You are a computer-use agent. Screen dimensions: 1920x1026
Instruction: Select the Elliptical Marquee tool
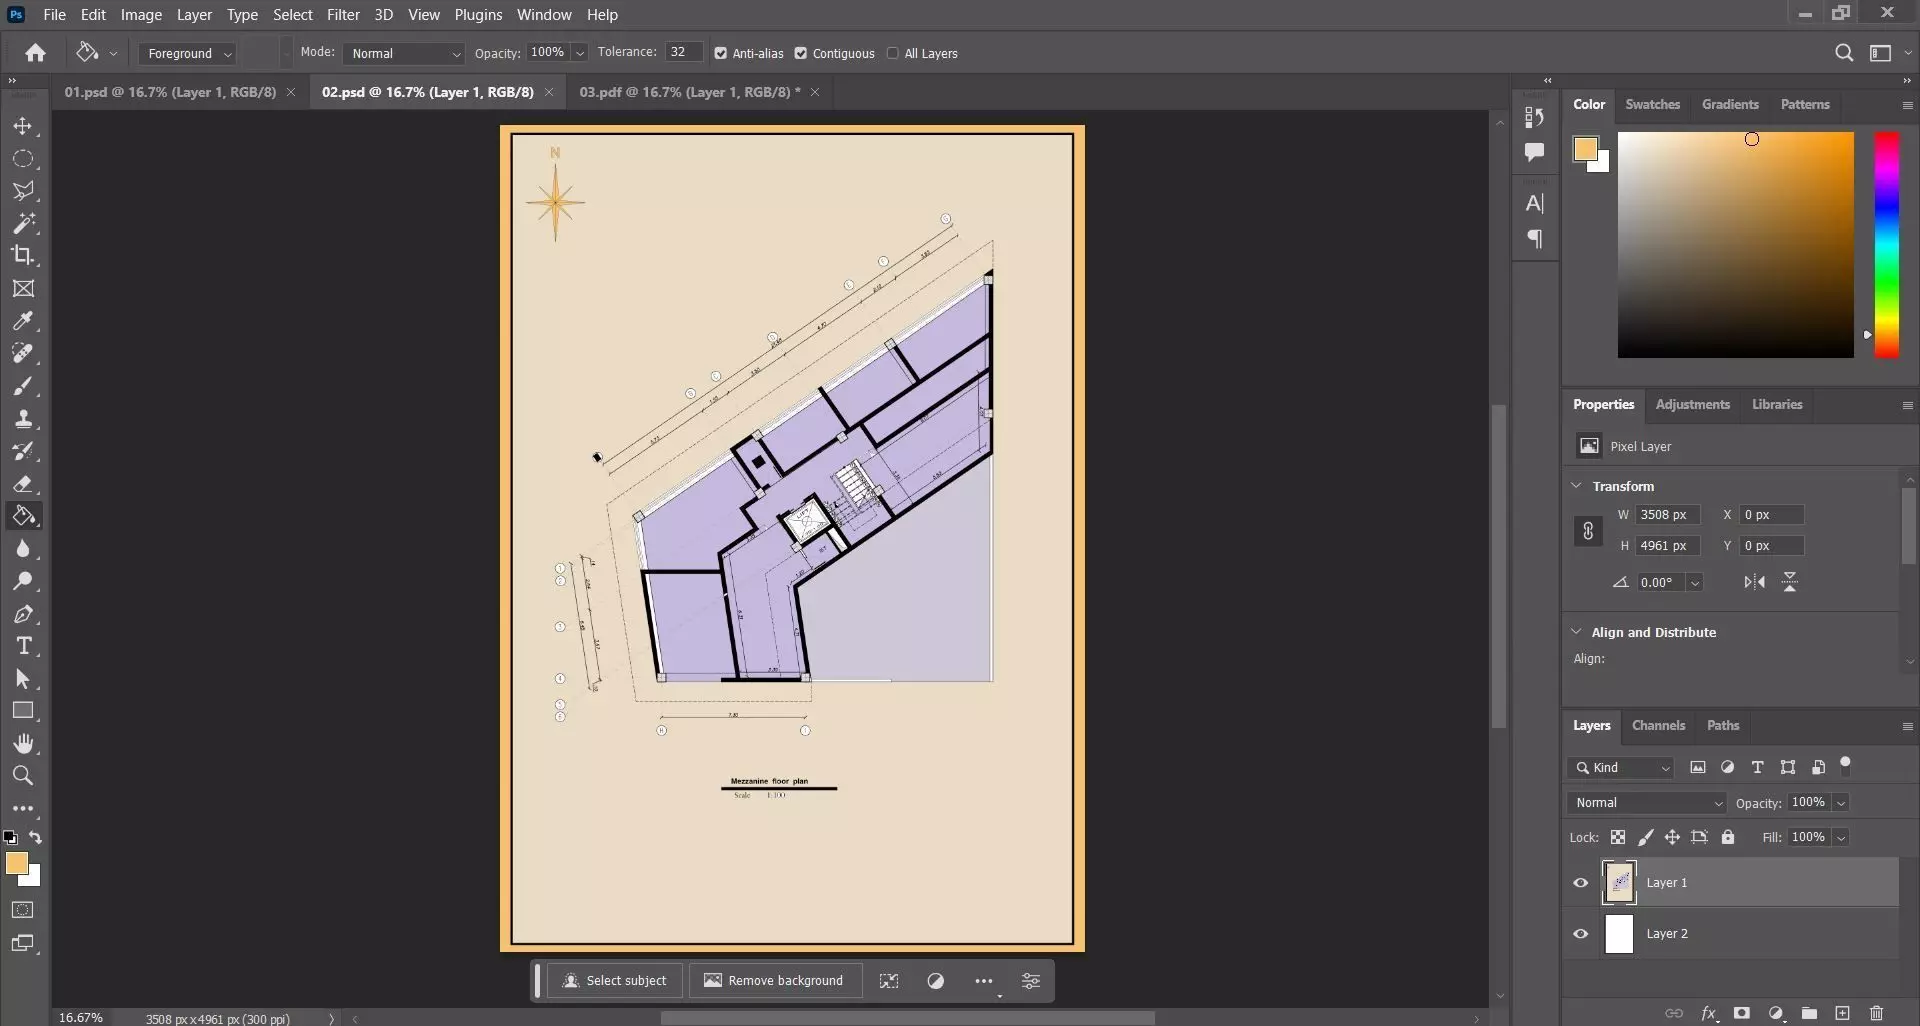(x=23, y=159)
